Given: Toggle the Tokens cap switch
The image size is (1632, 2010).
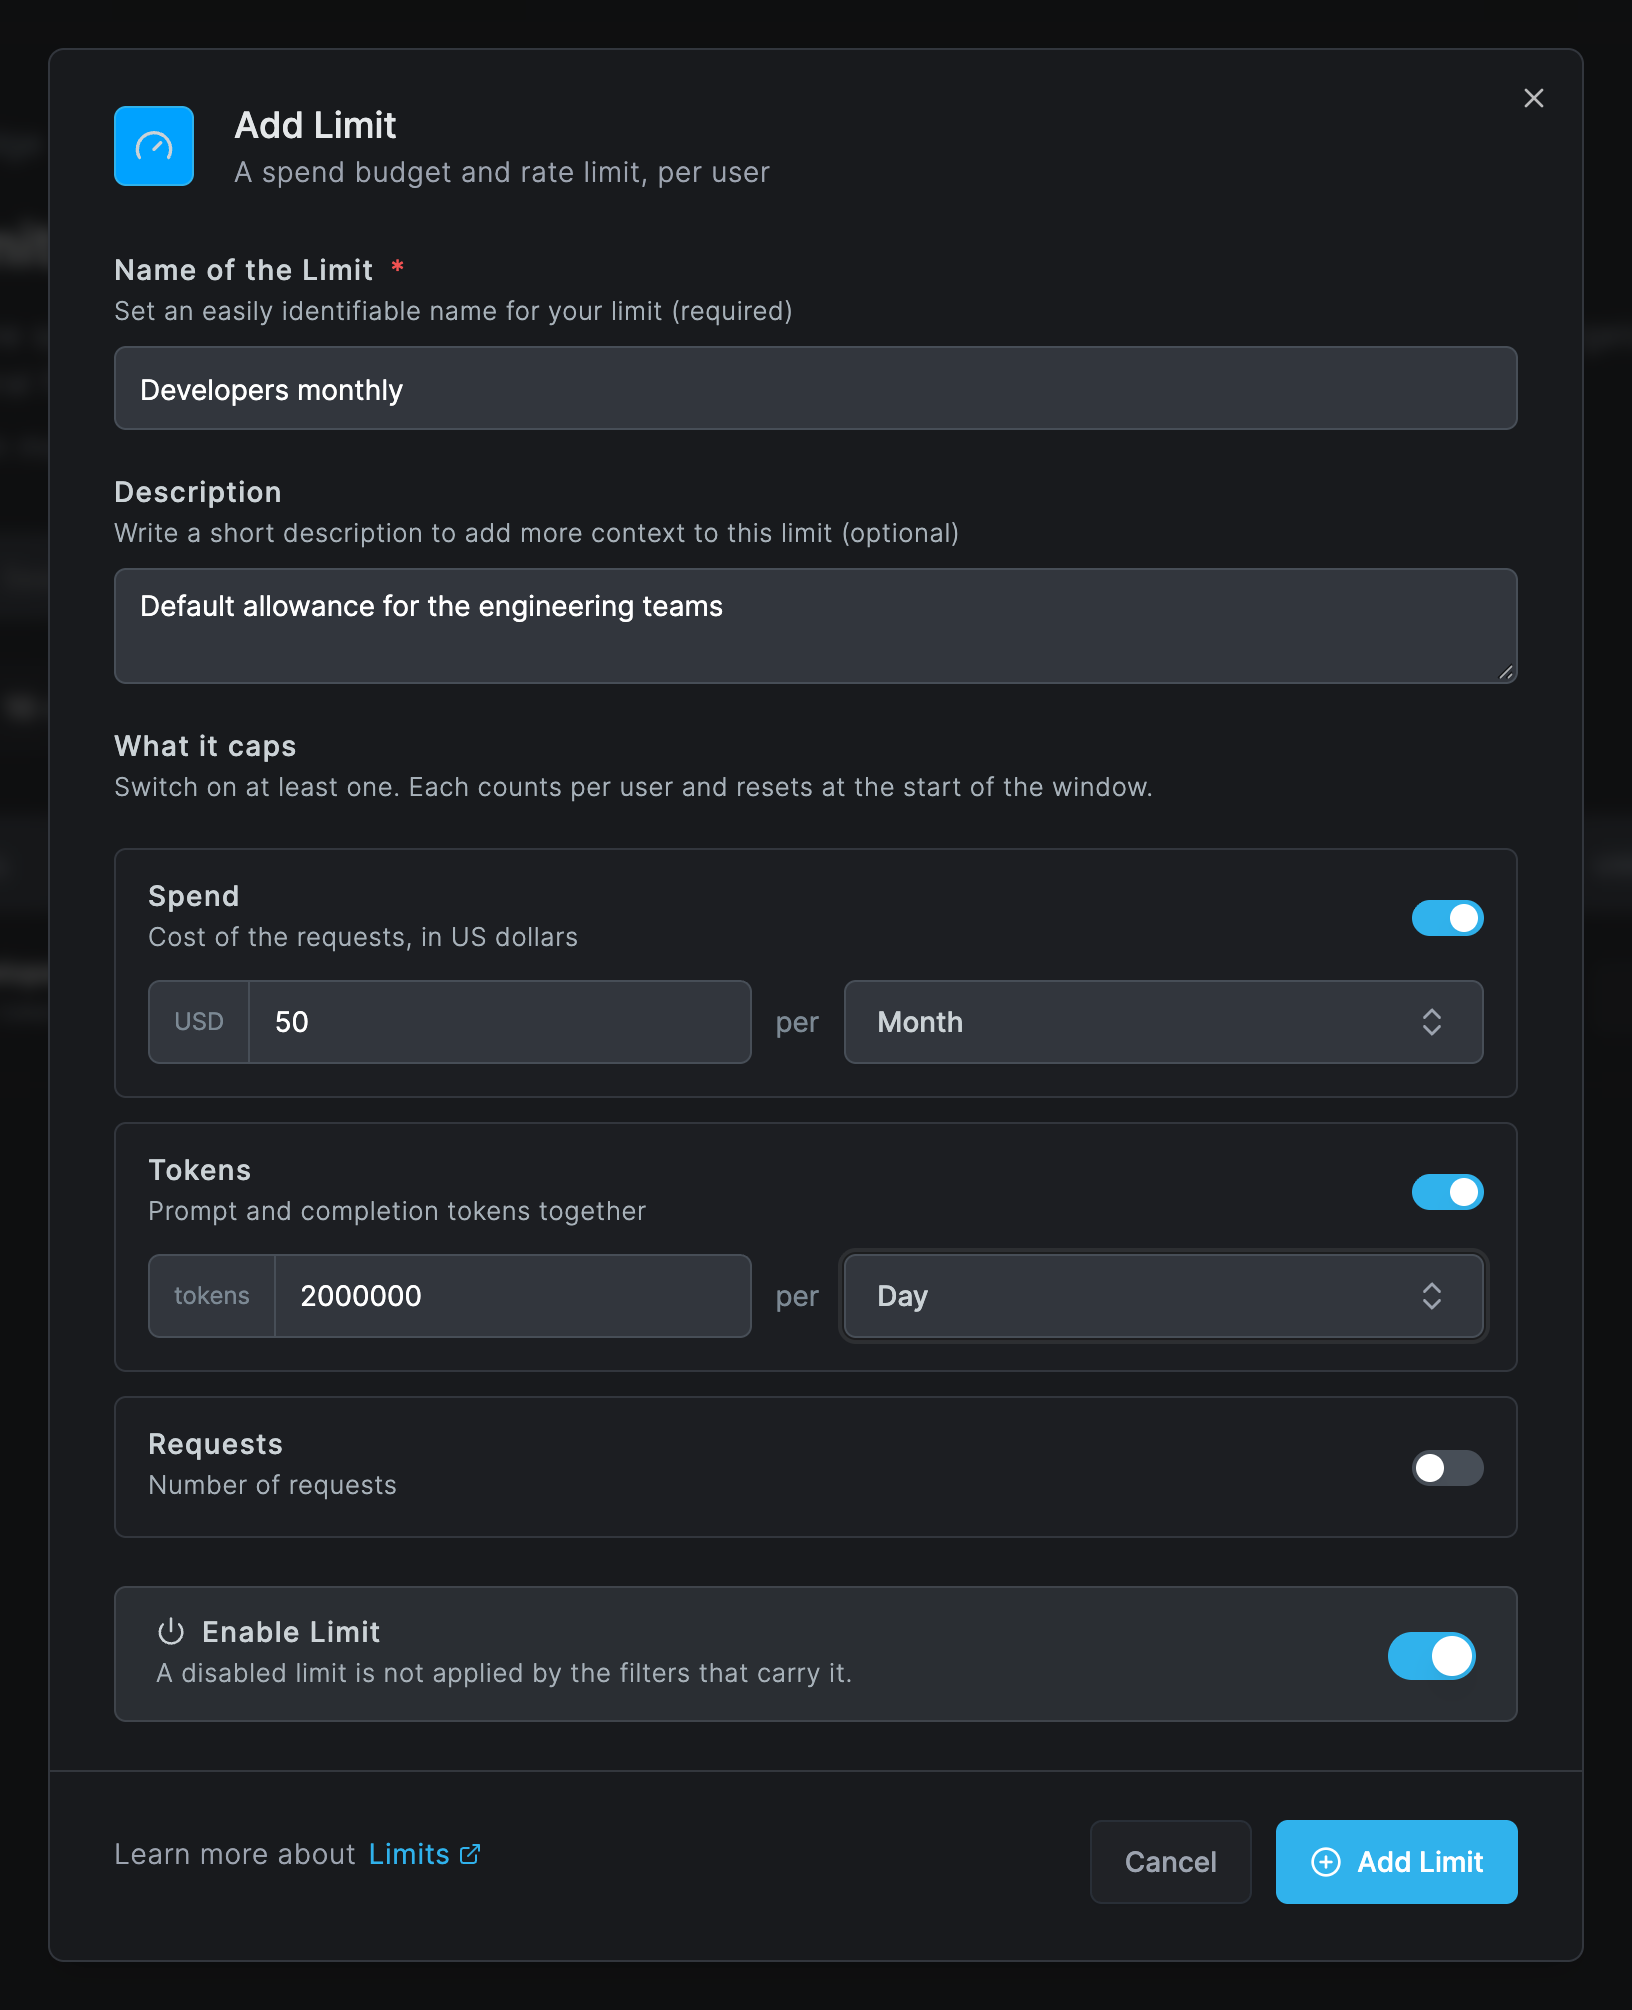Looking at the screenshot, I should tap(1447, 1192).
